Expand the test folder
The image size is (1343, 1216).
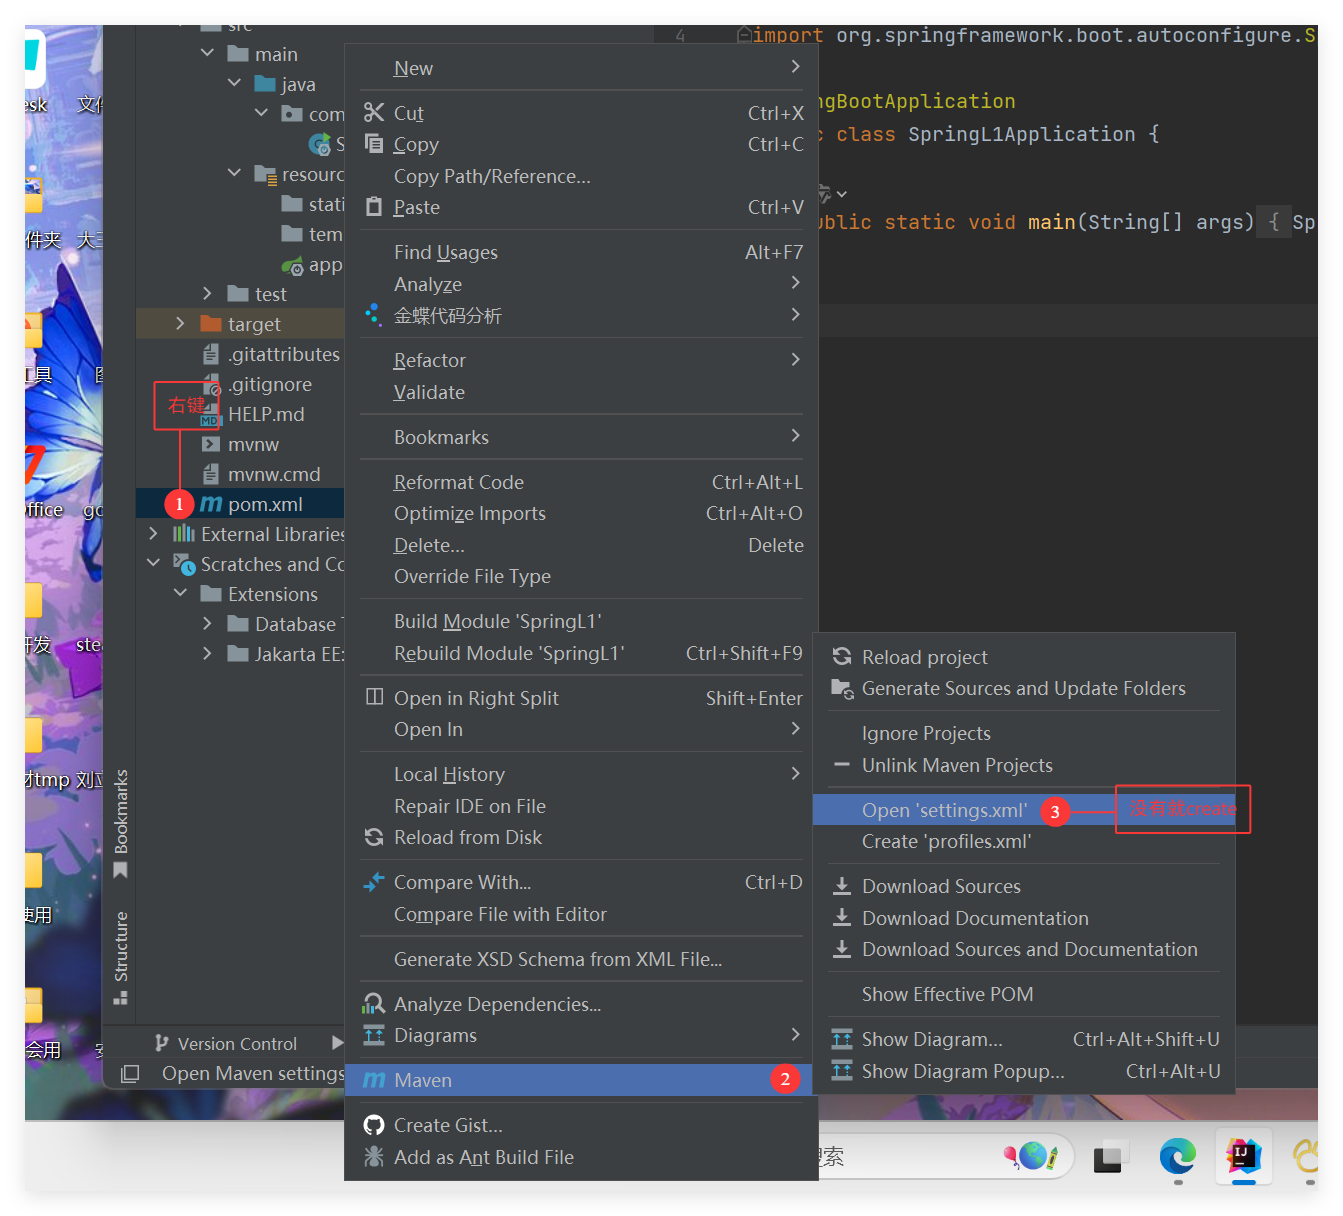point(207,293)
